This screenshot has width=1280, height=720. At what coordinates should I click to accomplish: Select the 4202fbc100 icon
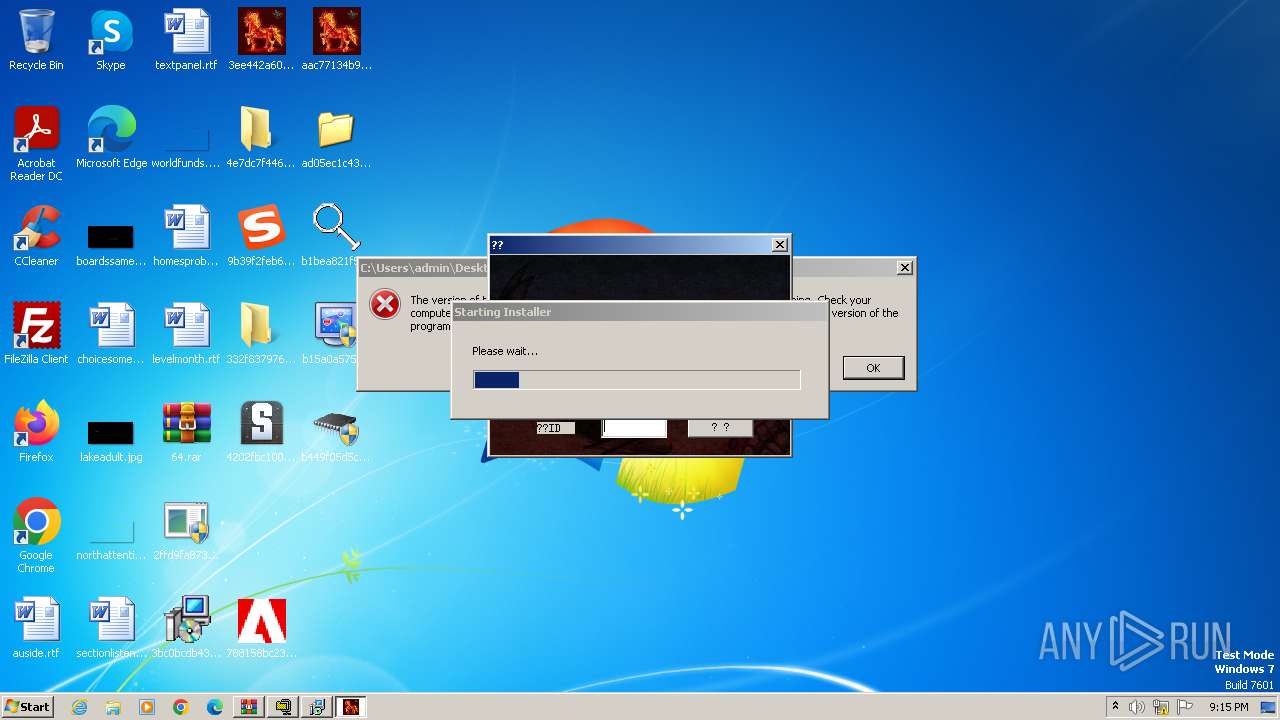click(x=261, y=432)
